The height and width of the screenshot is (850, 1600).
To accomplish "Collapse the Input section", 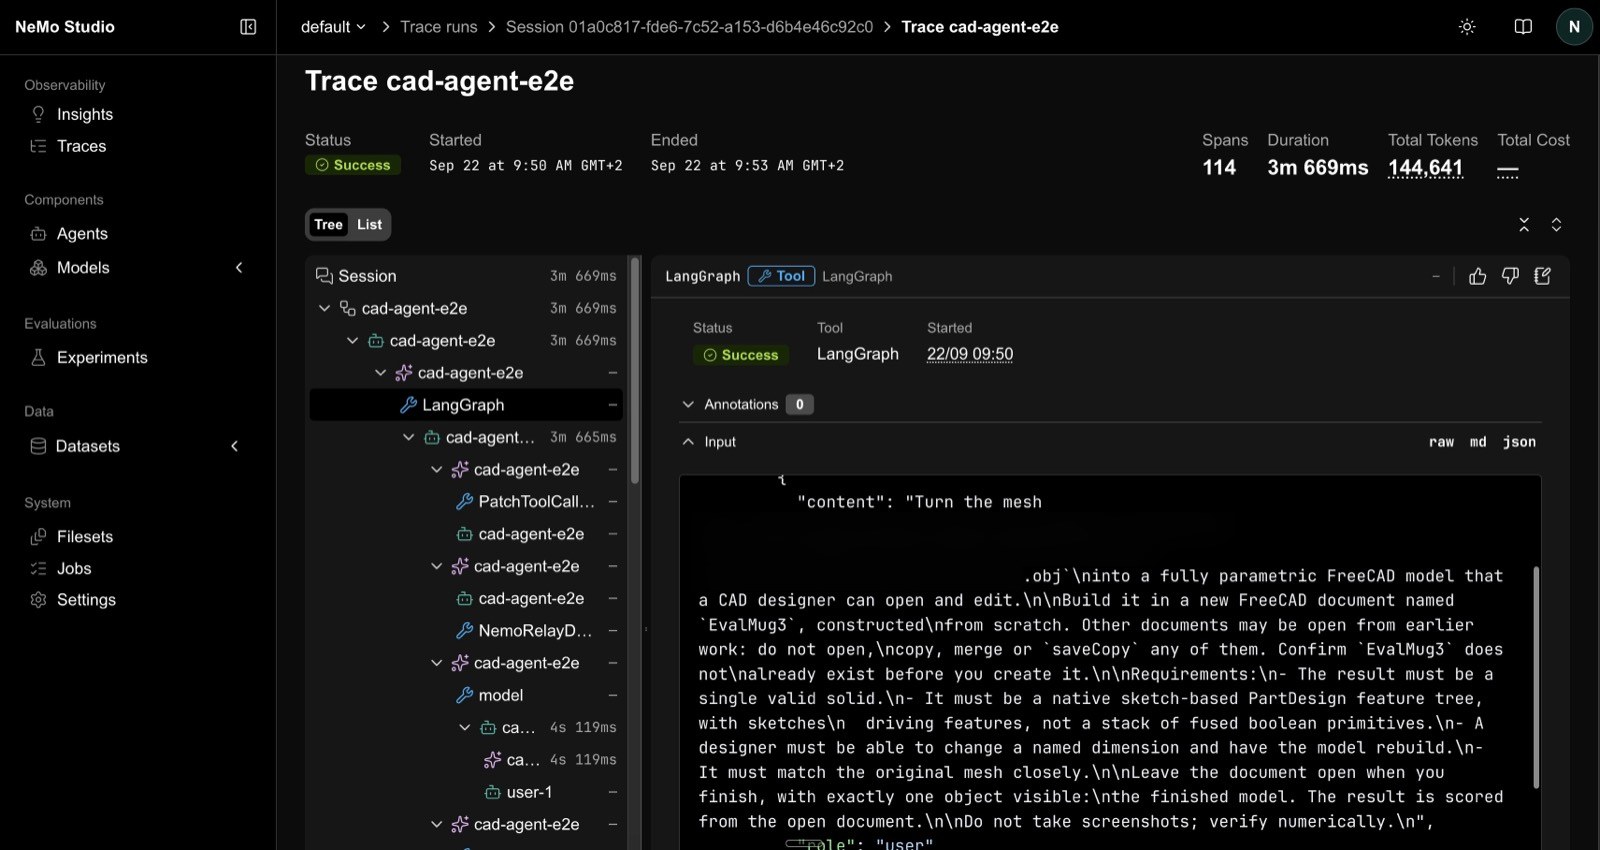I will [x=688, y=441].
